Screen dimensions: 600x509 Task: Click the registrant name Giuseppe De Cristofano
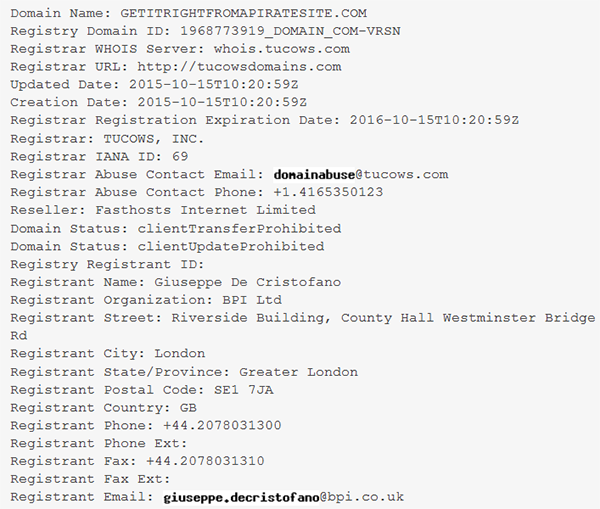tap(248, 282)
